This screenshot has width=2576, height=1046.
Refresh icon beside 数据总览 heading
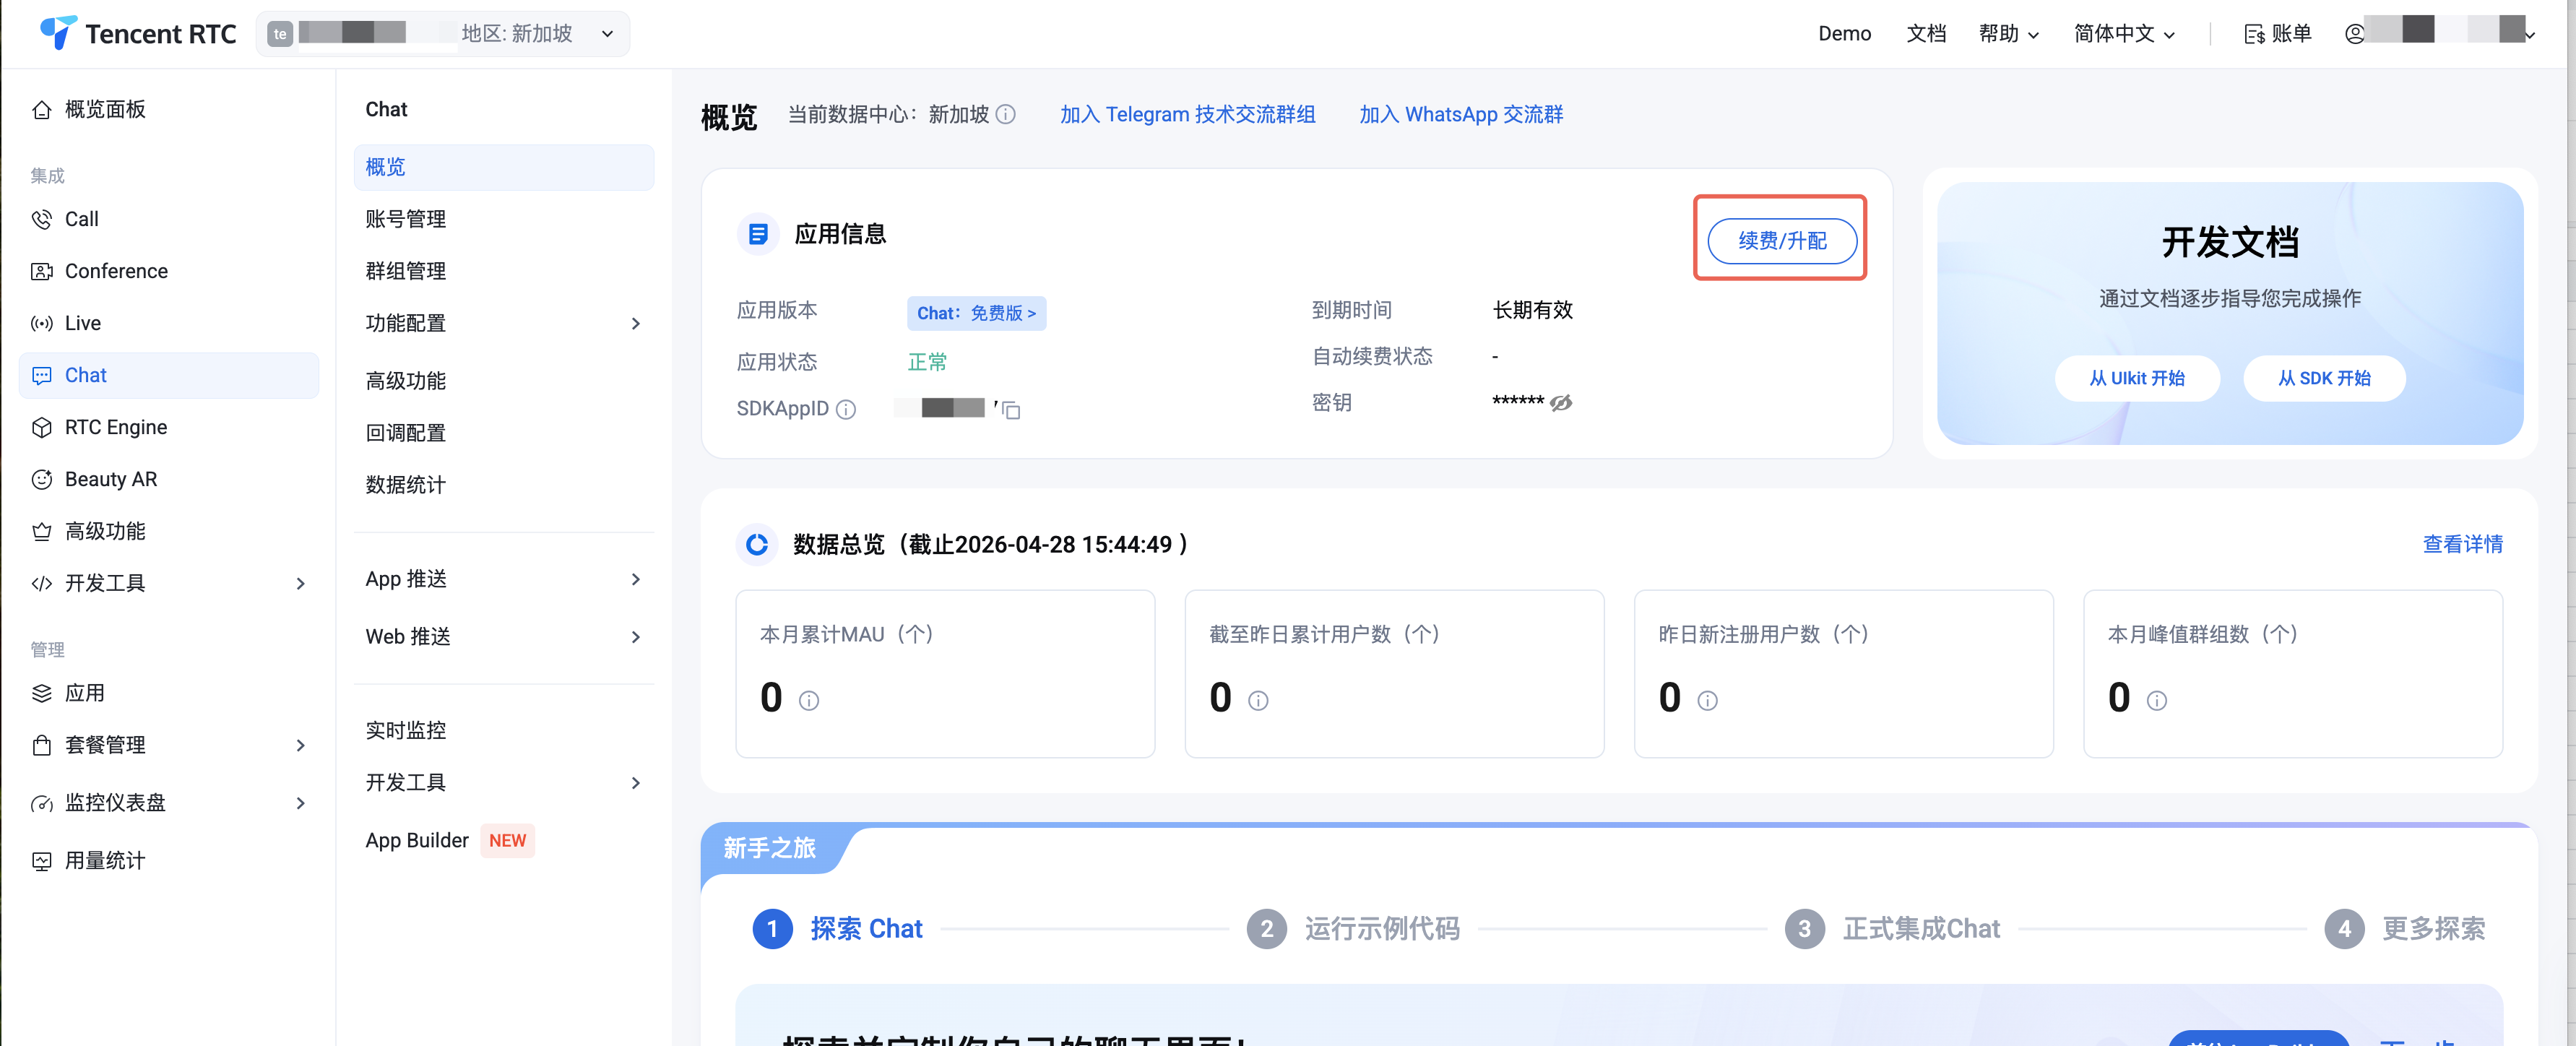pos(757,544)
